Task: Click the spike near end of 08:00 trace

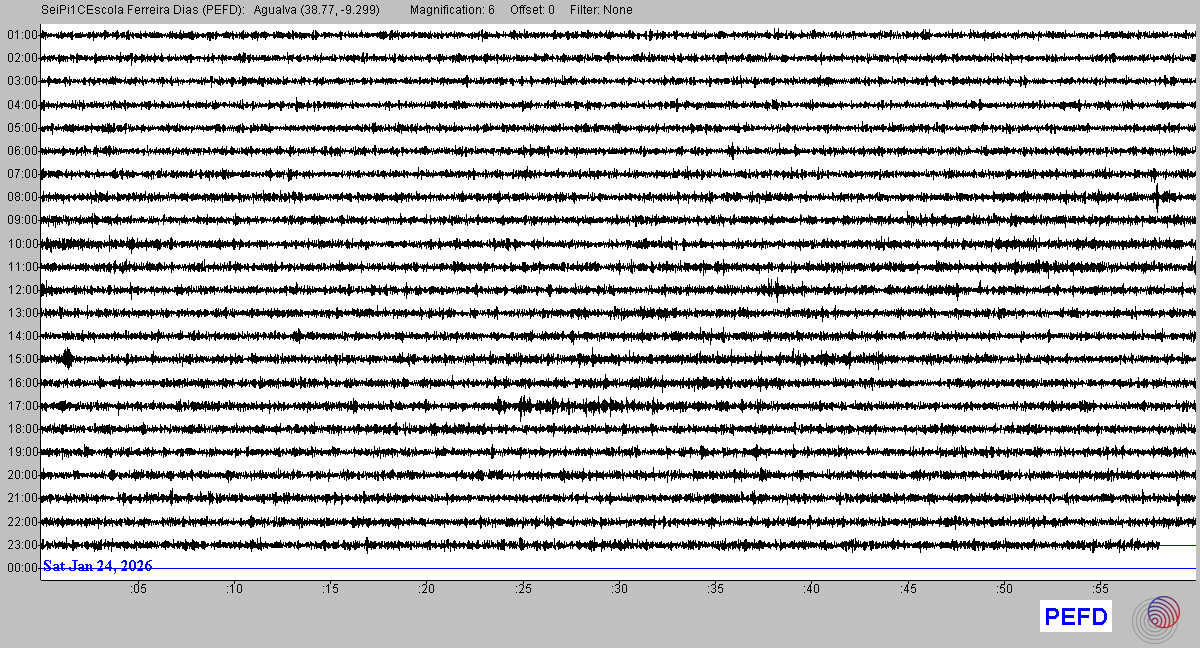Action: (x=1157, y=196)
